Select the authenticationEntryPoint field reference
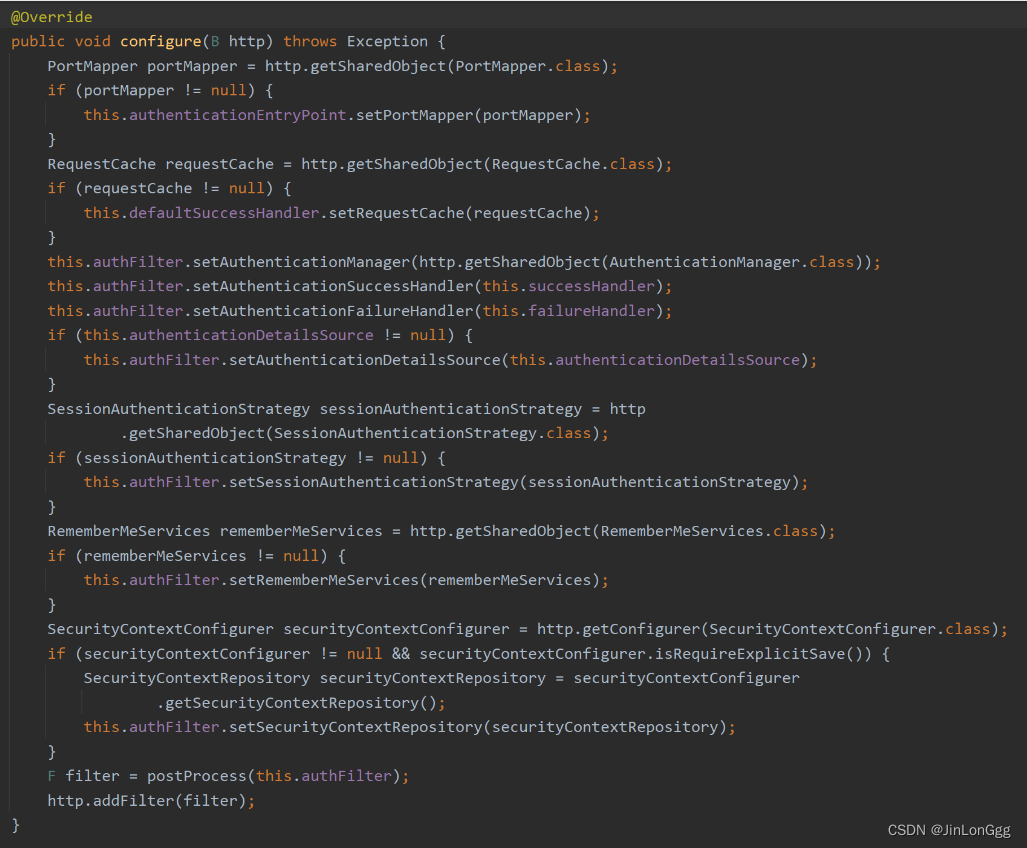The height and width of the screenshot is (848, 1027). pos(237,114)
